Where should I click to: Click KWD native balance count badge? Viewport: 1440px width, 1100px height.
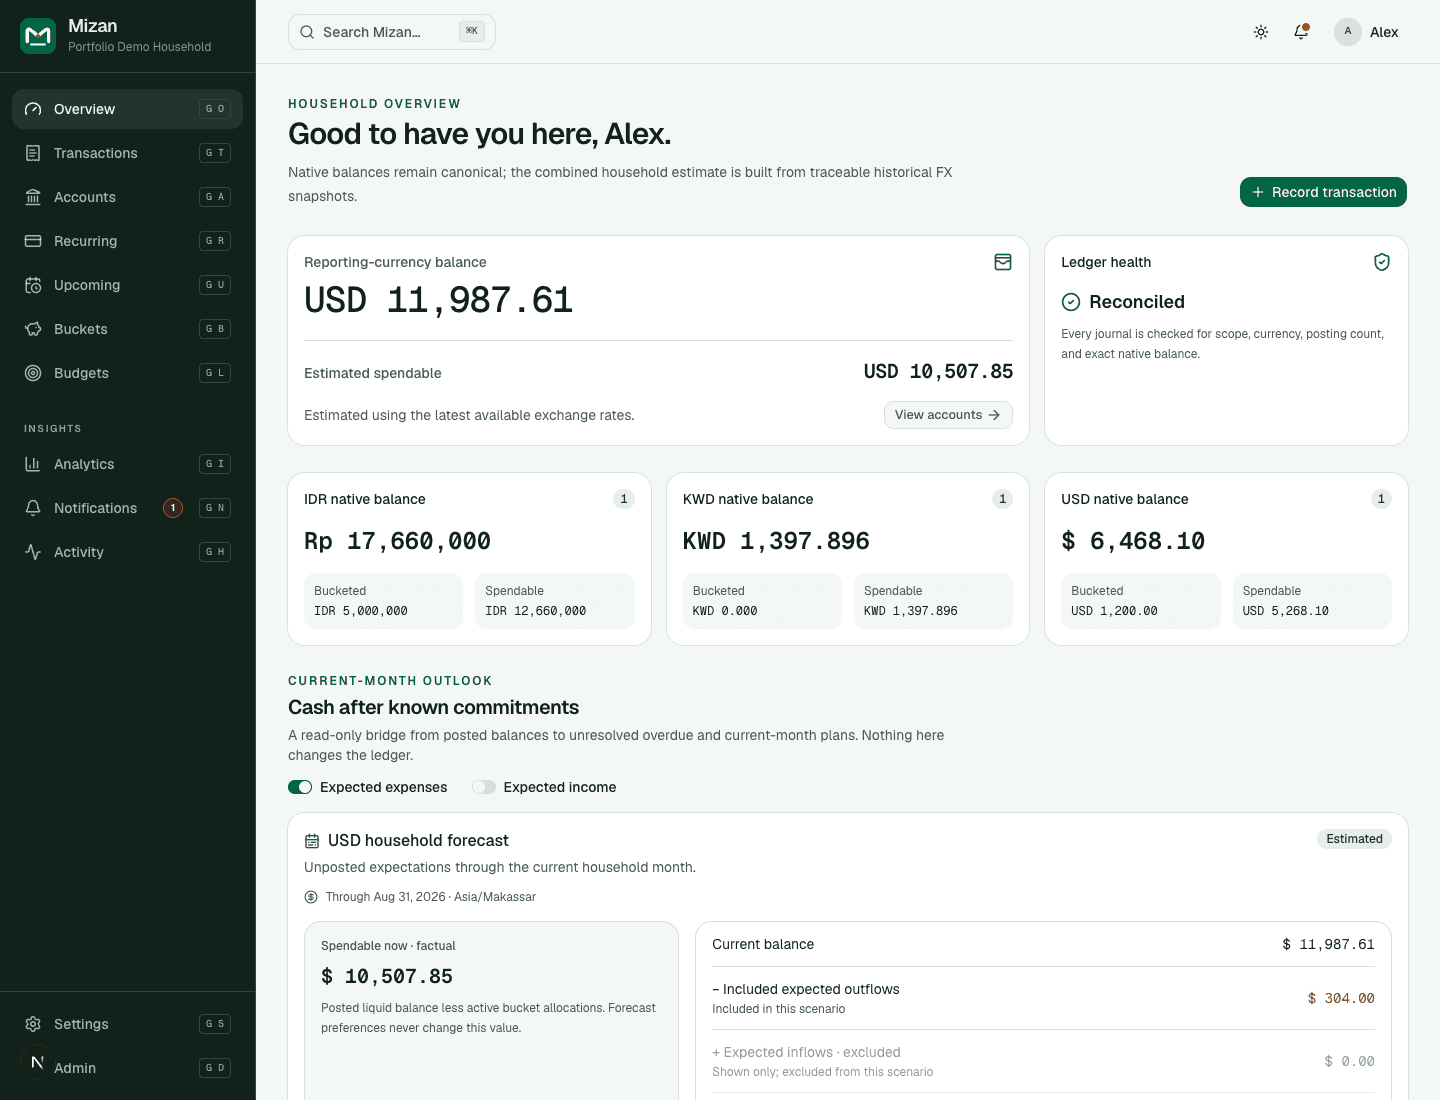click(1002, 499)
